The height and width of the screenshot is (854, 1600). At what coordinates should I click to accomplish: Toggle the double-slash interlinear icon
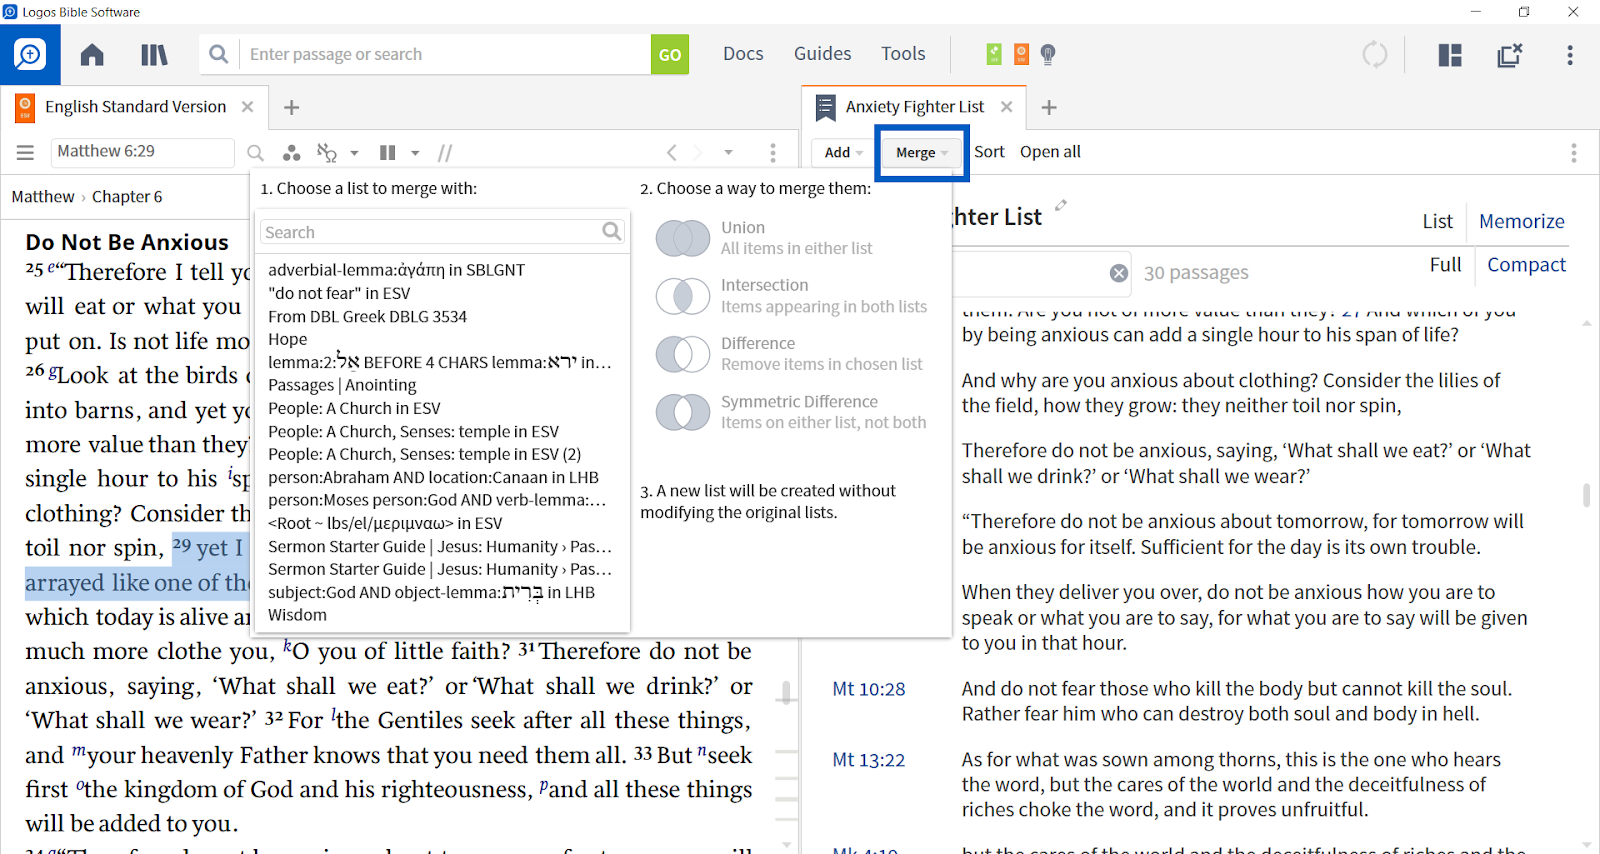point(445,153)
